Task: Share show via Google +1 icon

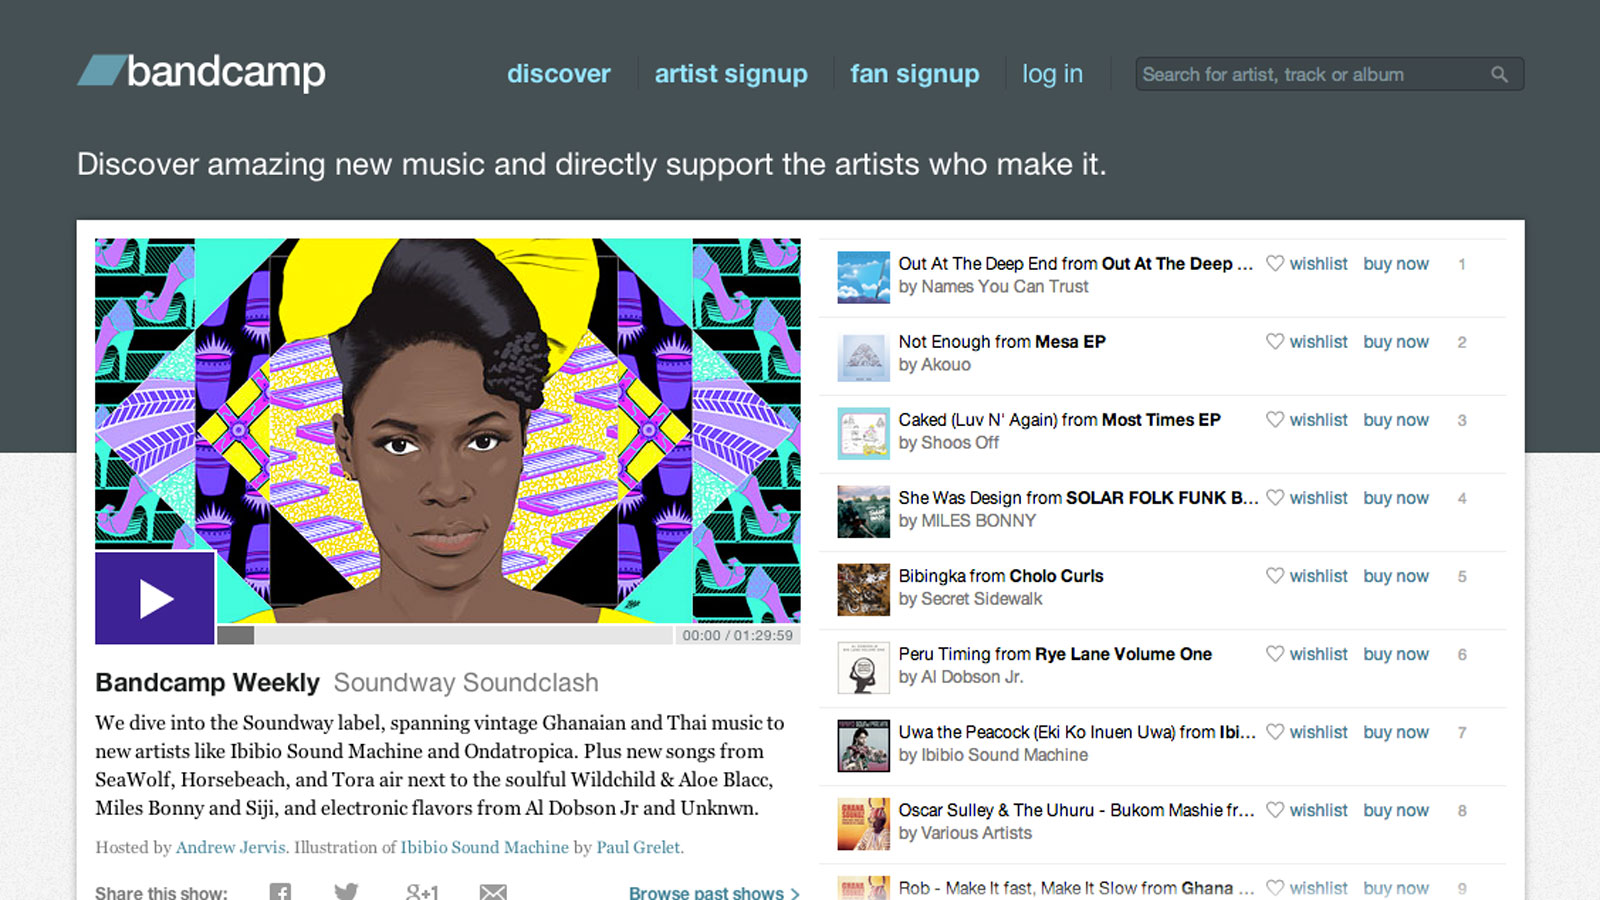Action: 421,892
